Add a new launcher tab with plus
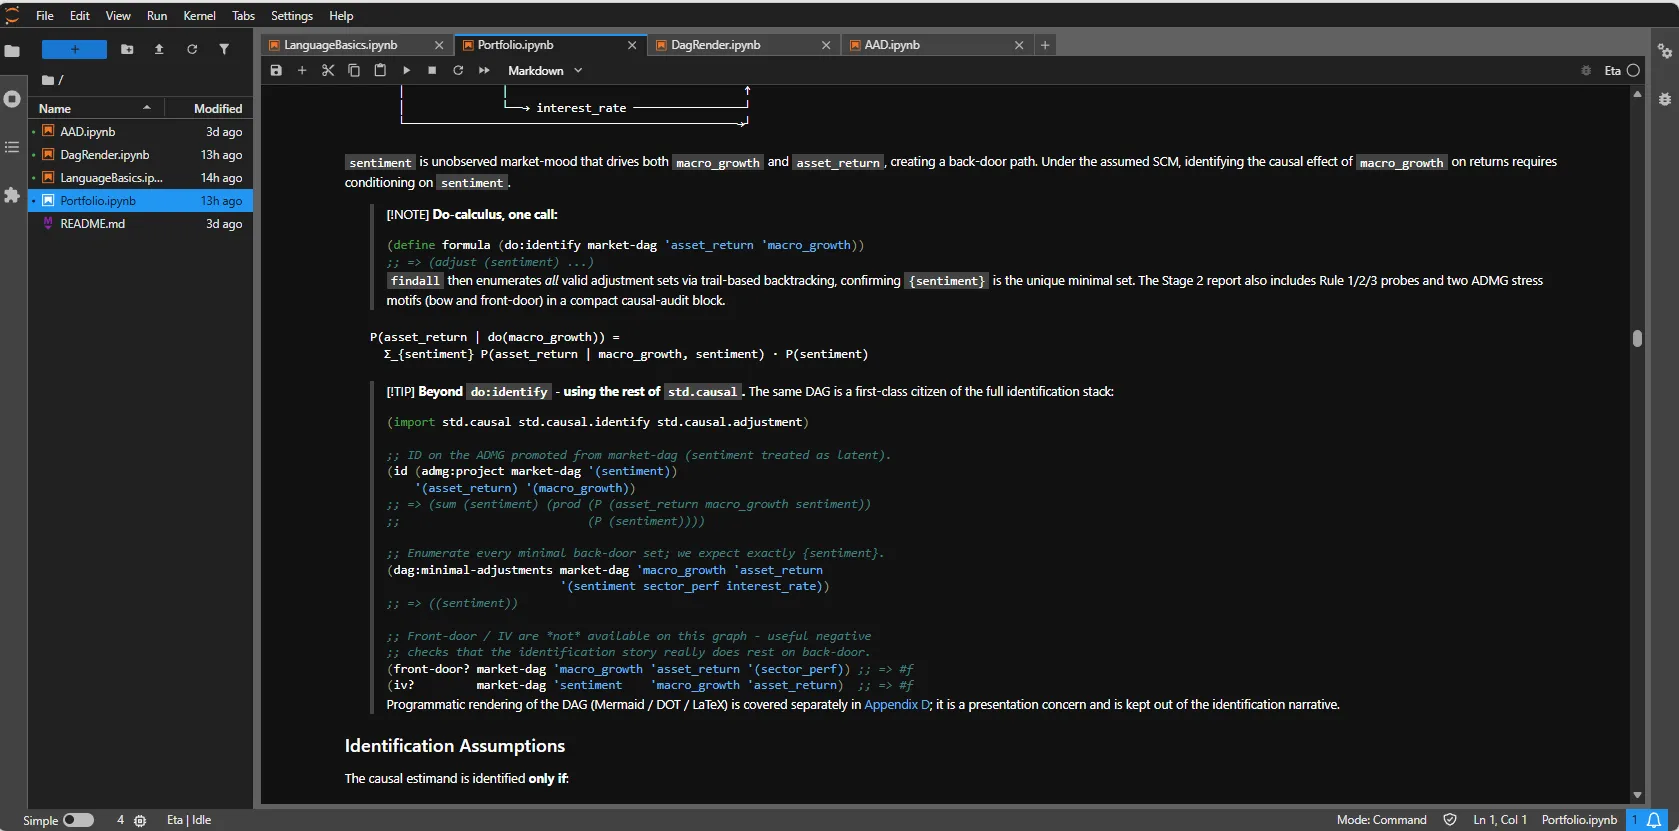Screen dimensions: 1679x831 [1045, 45]
